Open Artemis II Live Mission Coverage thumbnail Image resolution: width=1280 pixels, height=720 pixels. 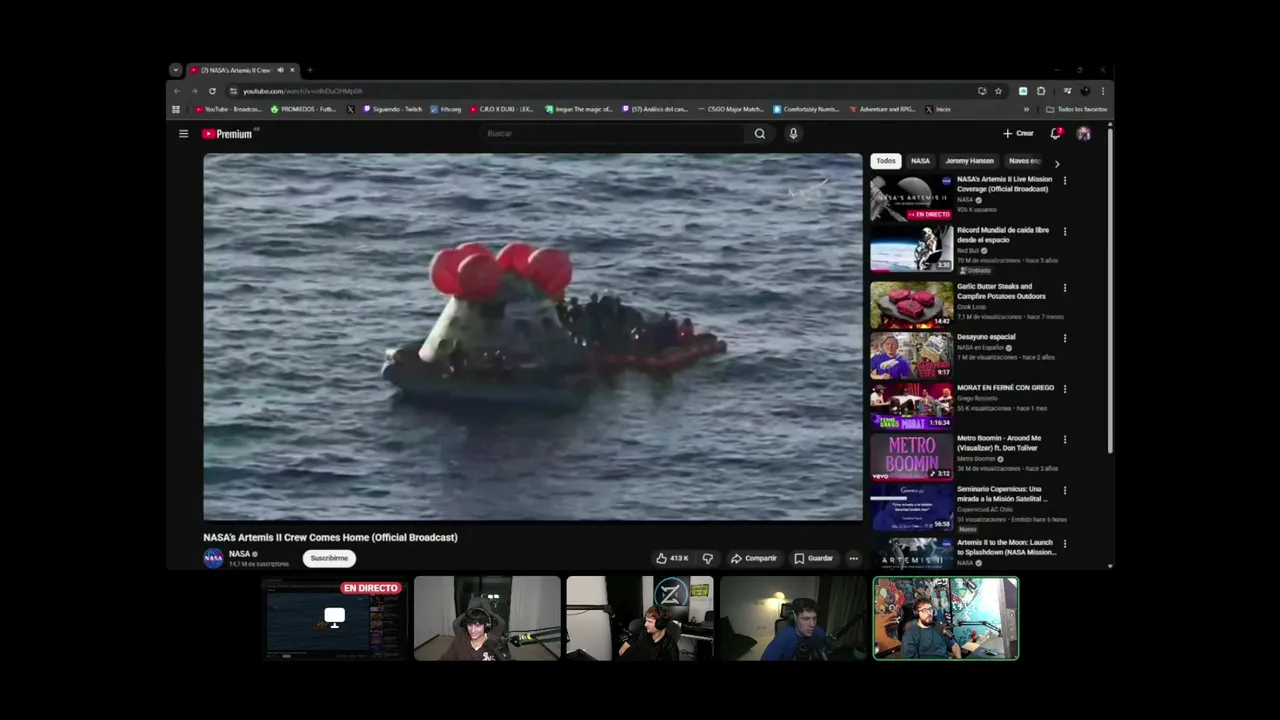[x=911, y=198]
